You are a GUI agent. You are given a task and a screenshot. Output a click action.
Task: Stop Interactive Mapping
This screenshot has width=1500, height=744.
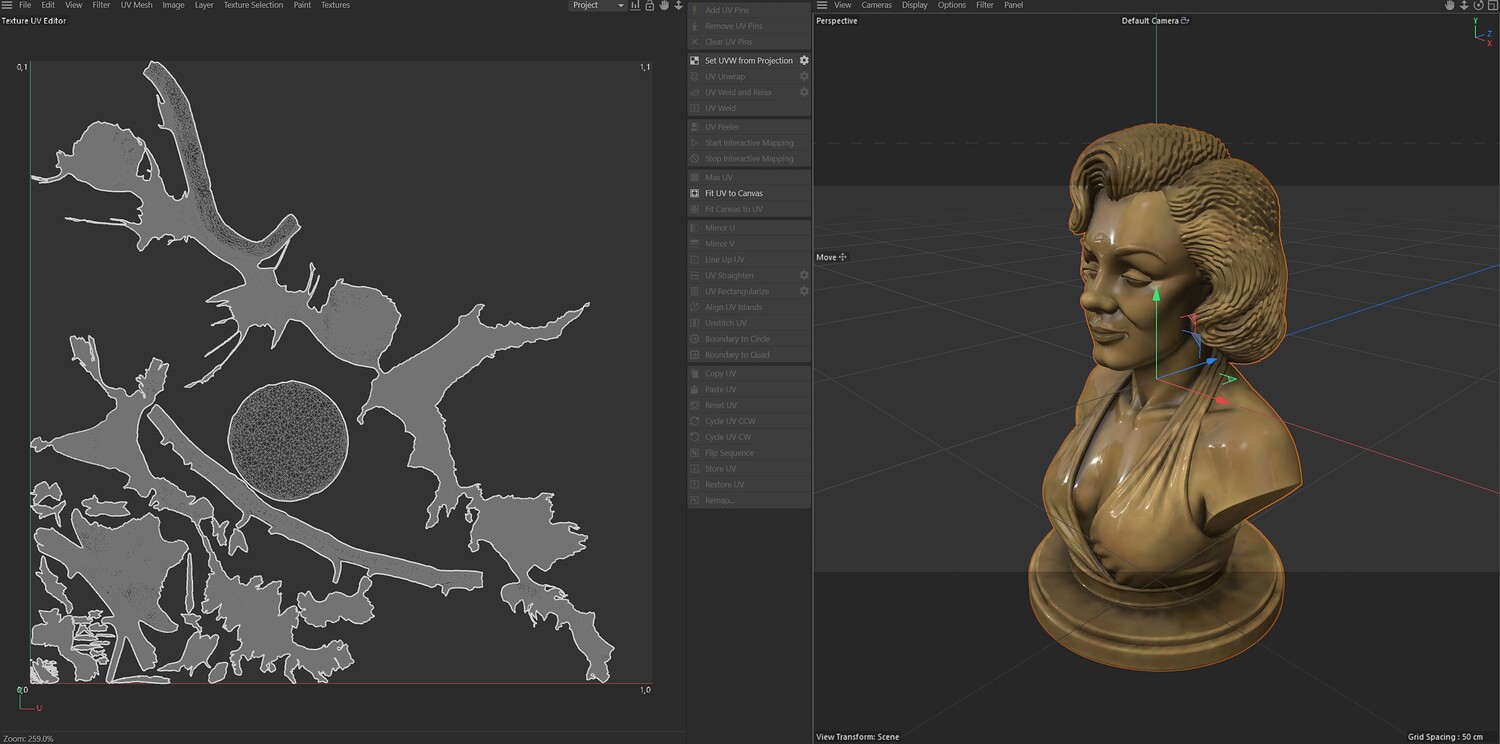point(749,159)
